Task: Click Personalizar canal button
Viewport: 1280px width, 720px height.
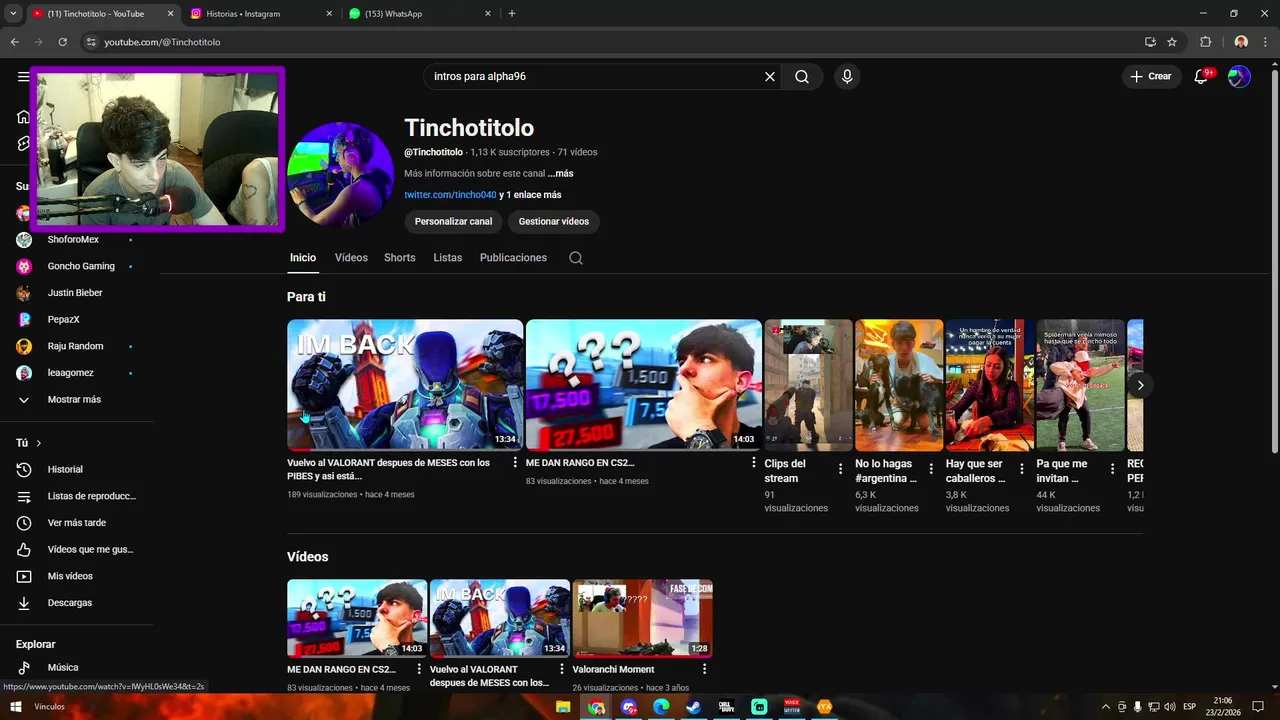Action: tap(453, 221)
